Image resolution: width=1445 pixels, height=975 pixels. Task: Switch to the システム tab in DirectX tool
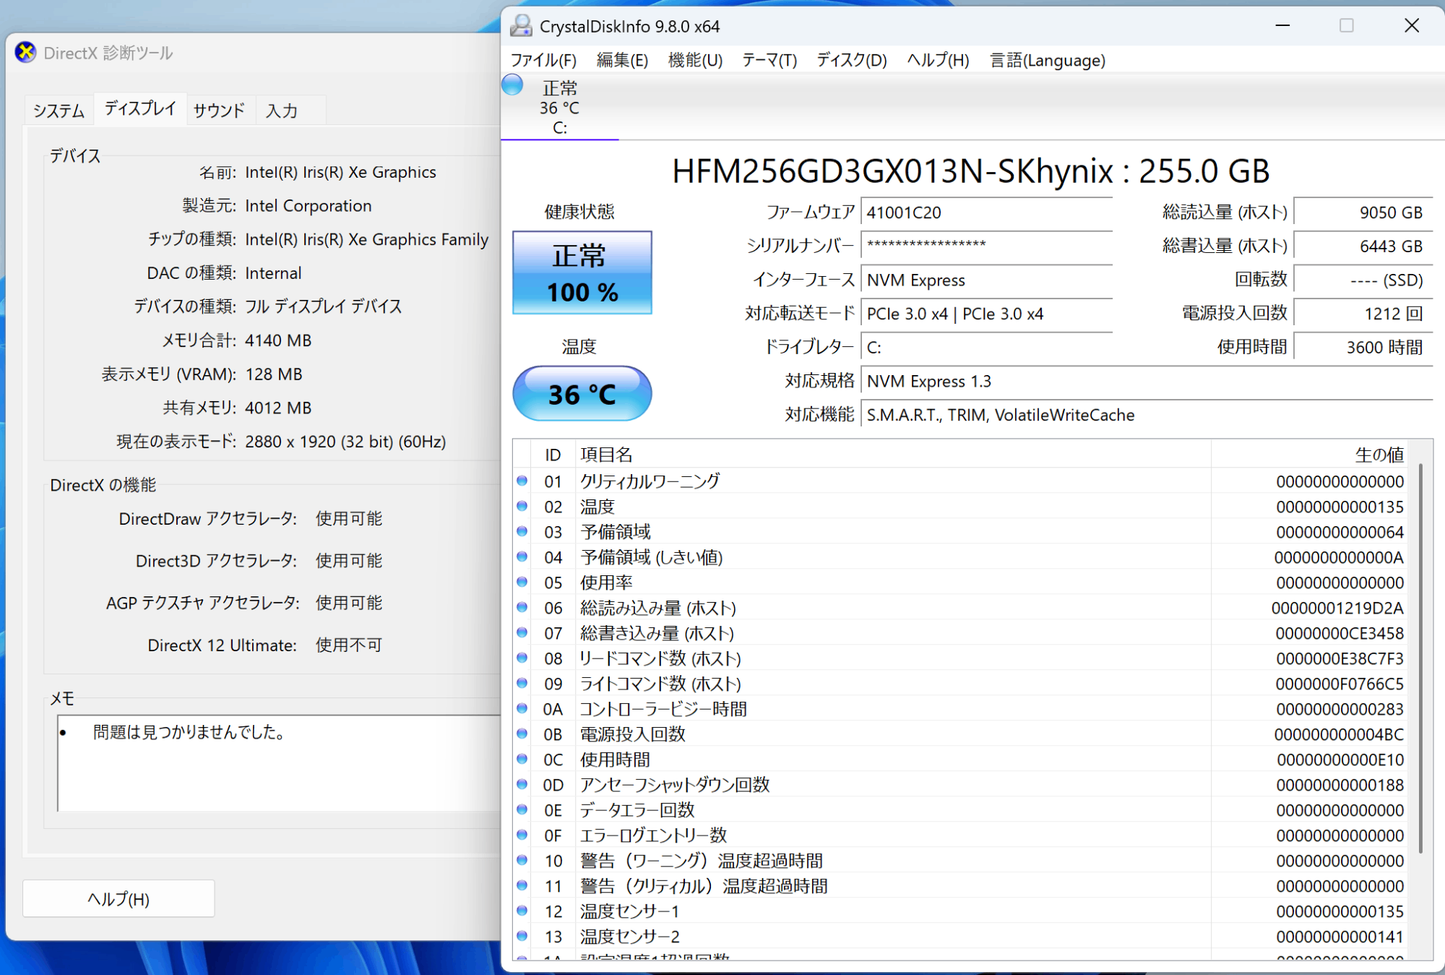pos(59,110)
